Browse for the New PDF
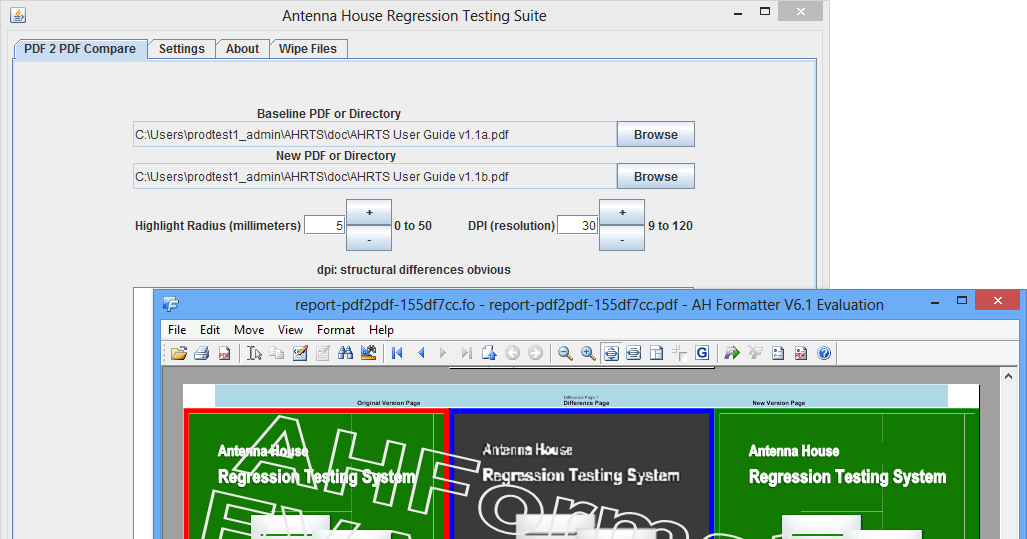 656,176
